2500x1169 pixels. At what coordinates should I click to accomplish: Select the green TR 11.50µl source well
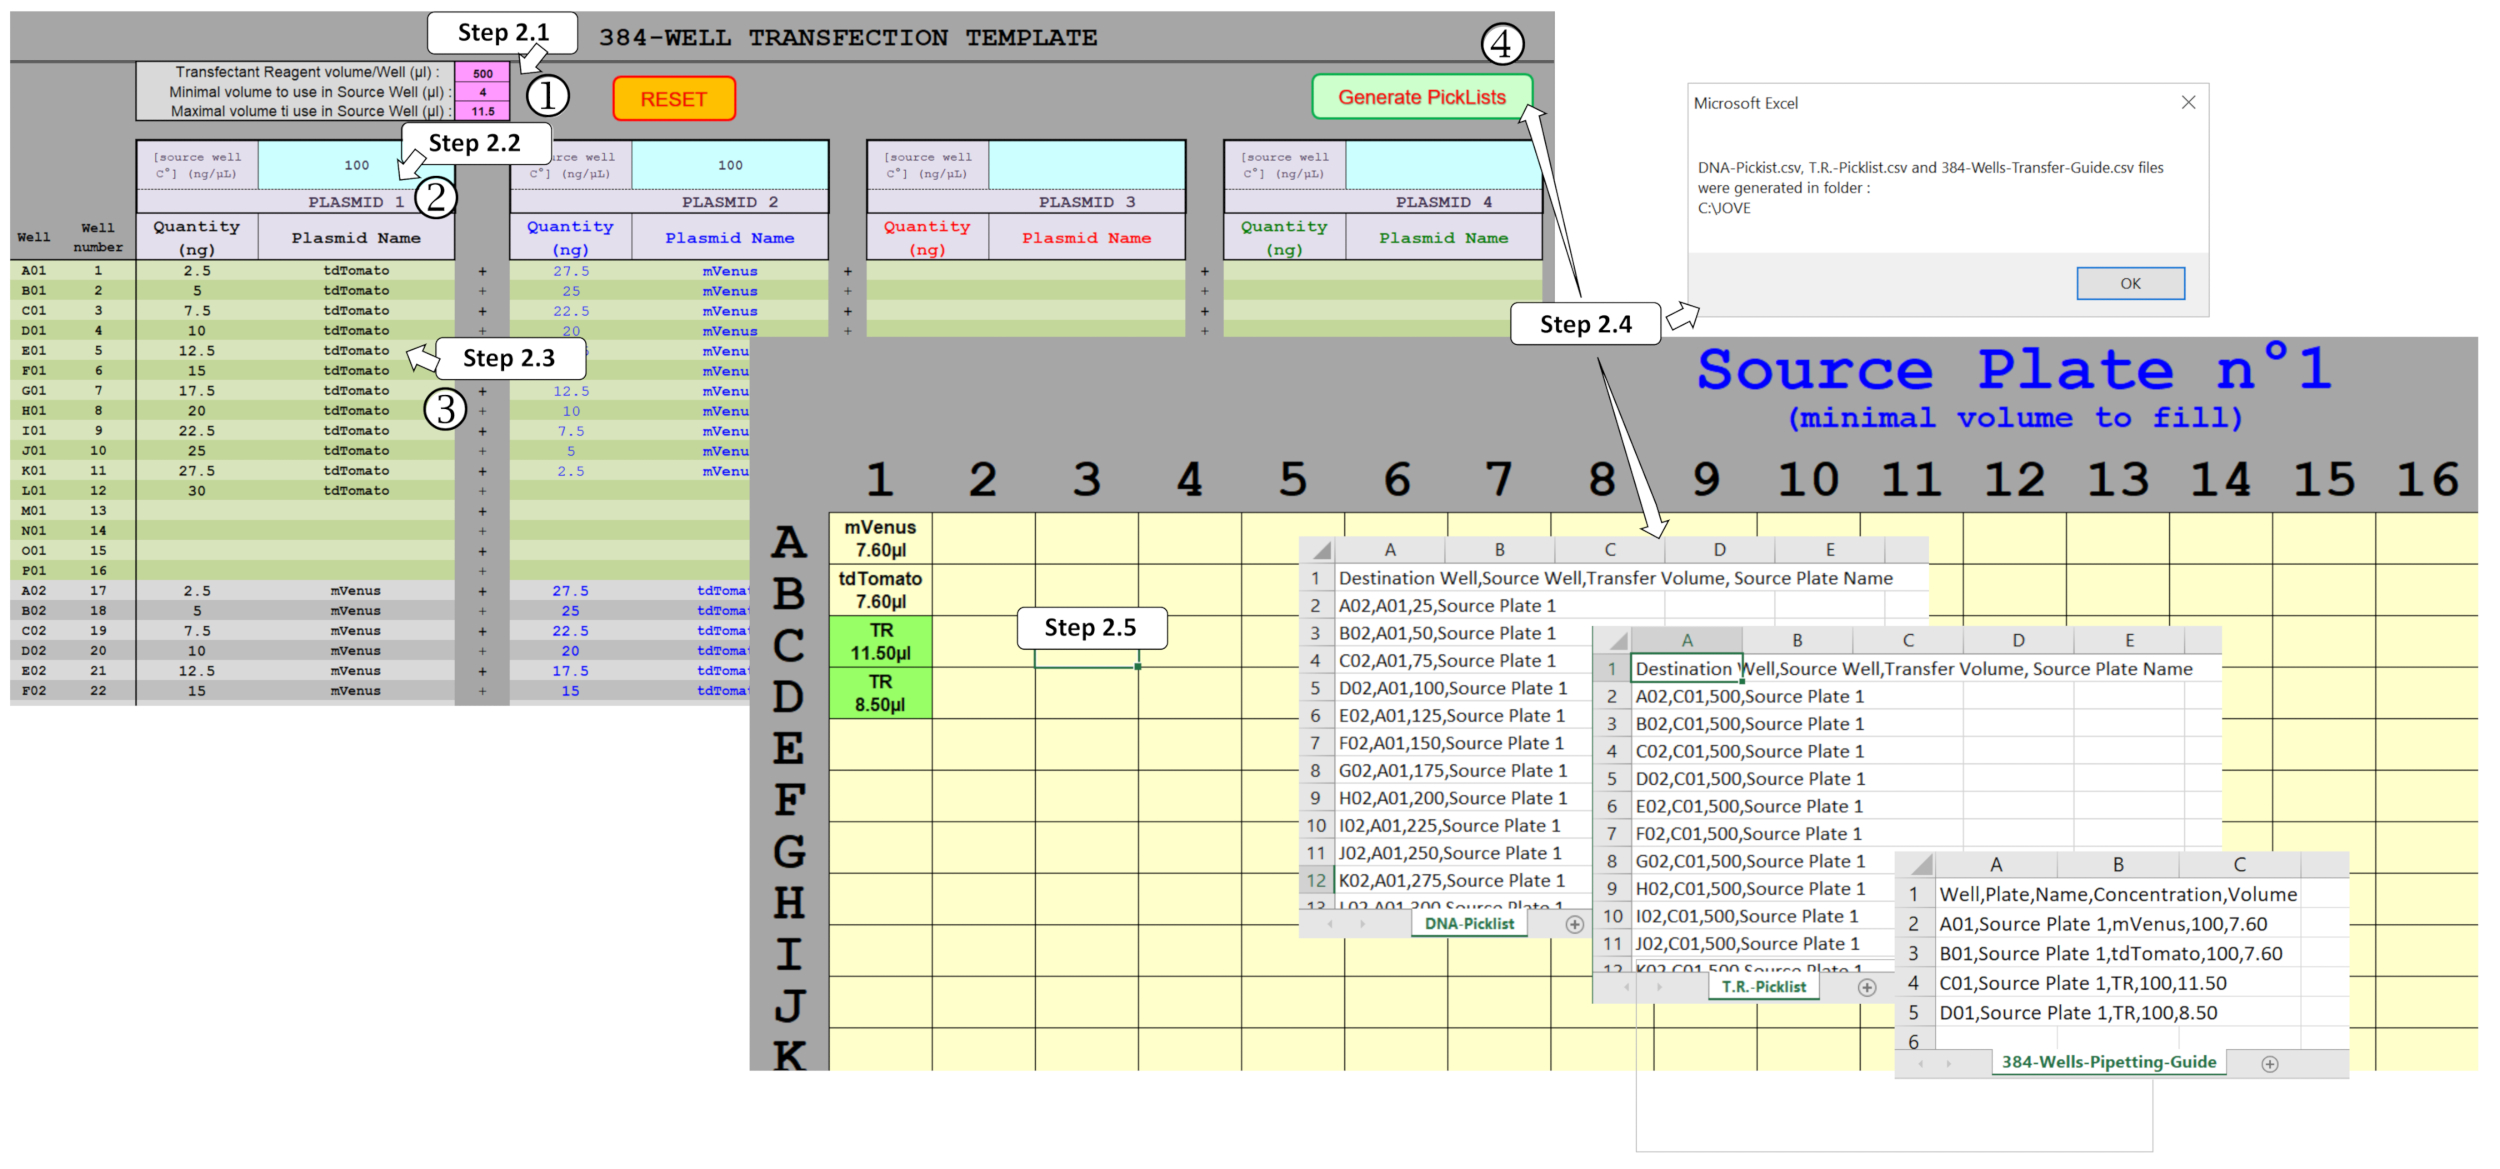pyautogui.click(x=880, y=641)
